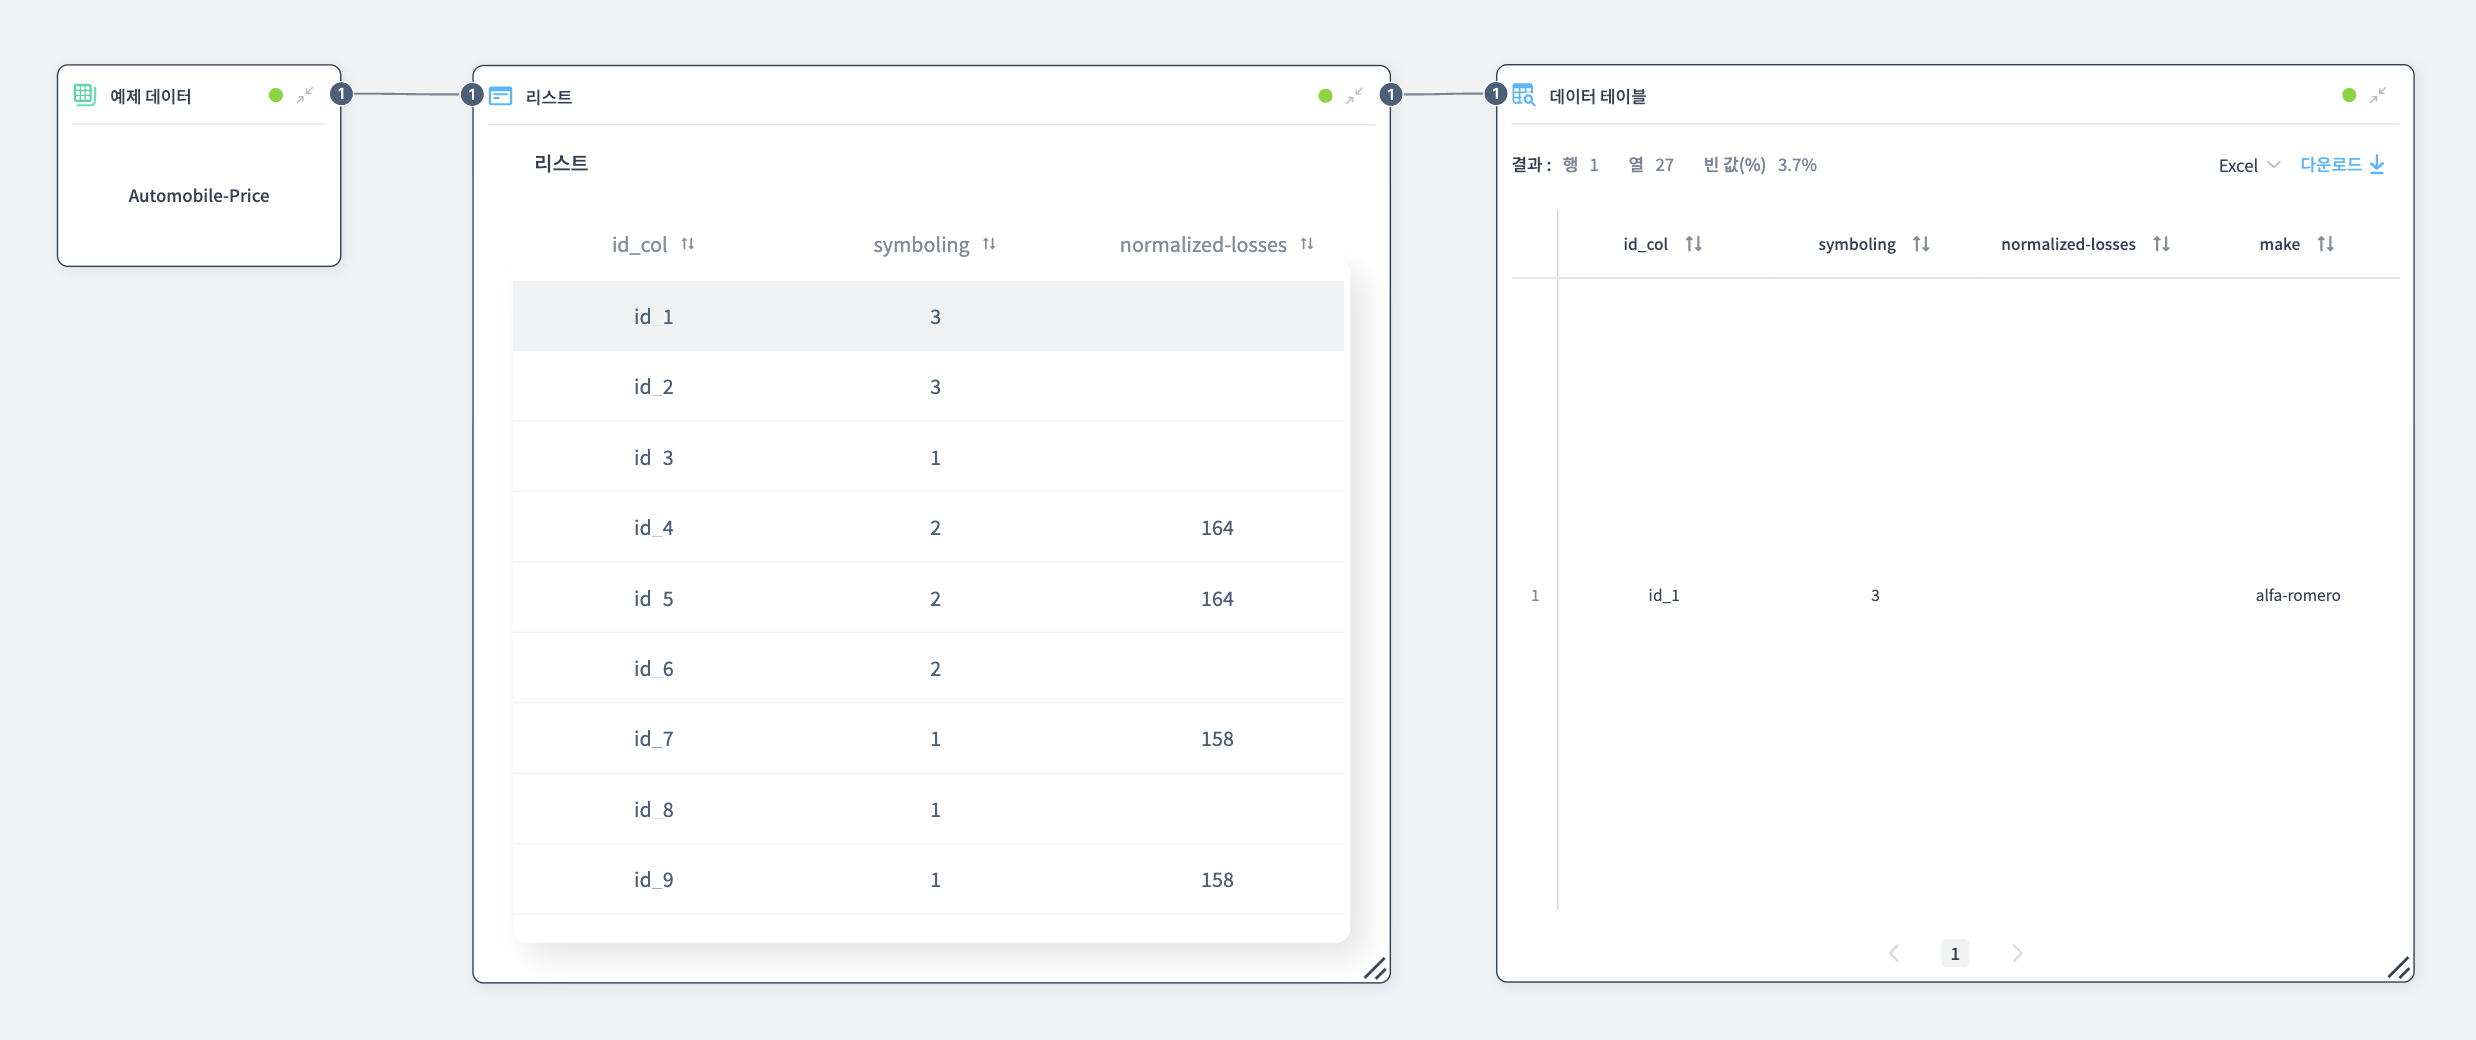Sort list by id_col column
Viewport: 2476px width, 1040px height.
coord(688,244)
